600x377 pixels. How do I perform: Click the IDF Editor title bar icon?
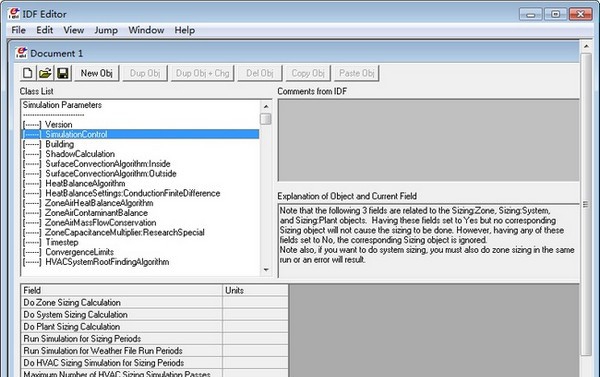point(14,14)
